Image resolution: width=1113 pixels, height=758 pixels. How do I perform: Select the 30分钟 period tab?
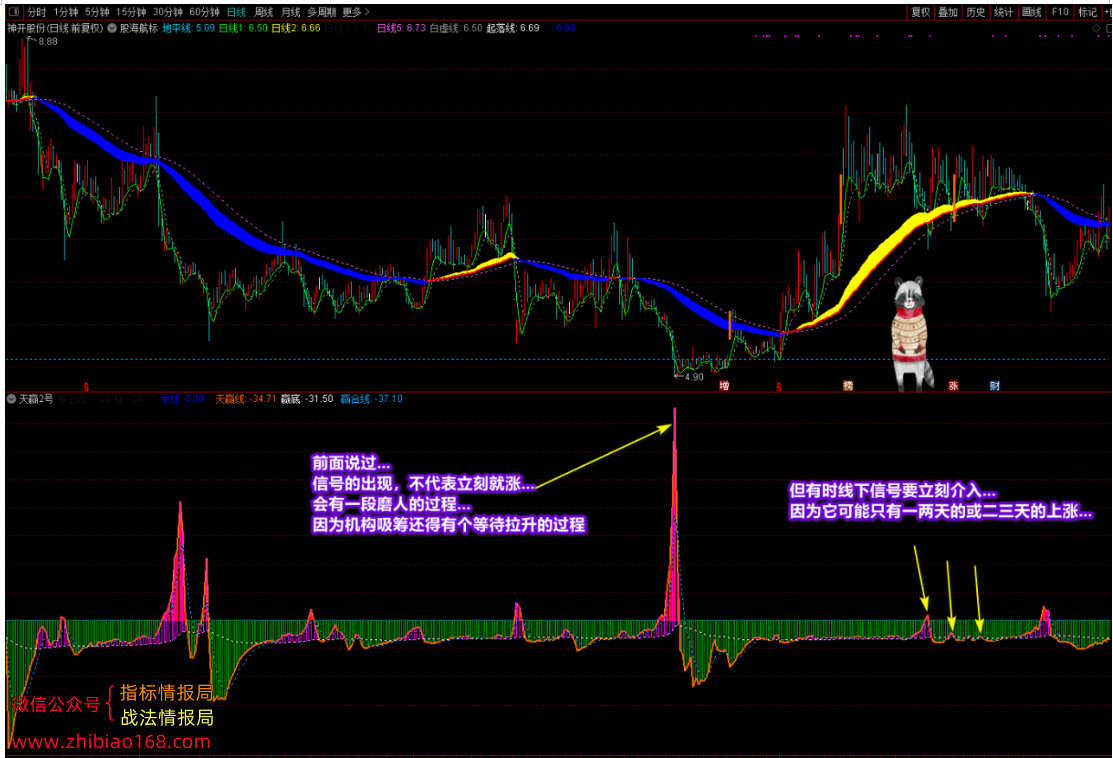168,12
